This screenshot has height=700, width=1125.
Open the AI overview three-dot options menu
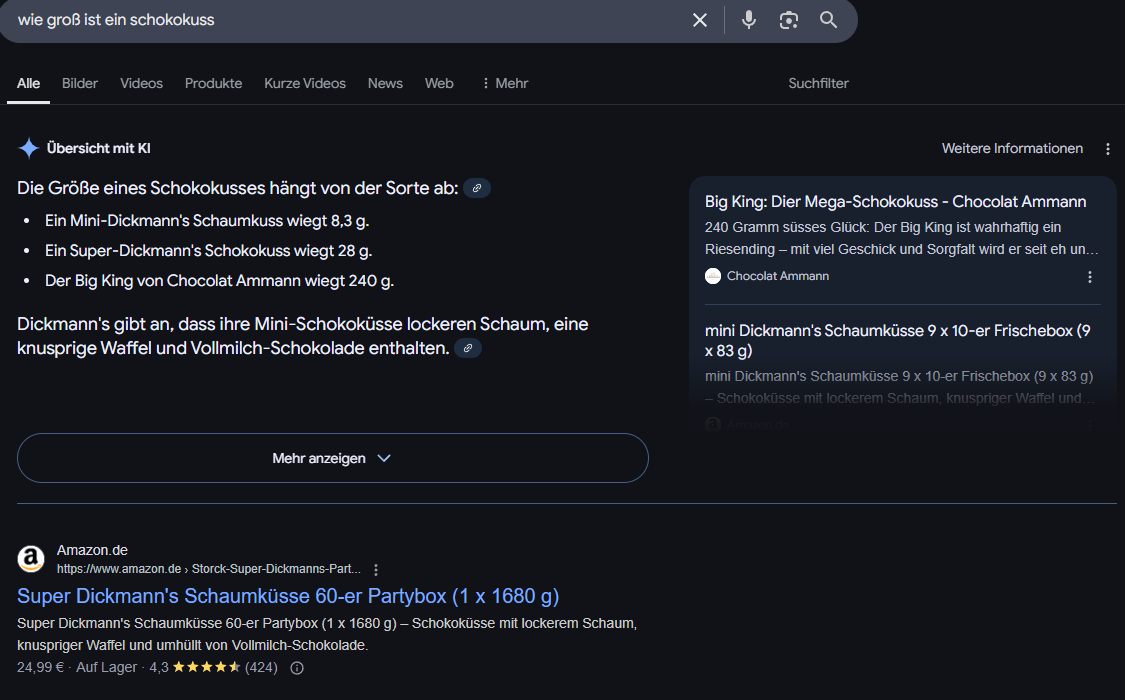pyautogui.click(x=1108, y=148)
